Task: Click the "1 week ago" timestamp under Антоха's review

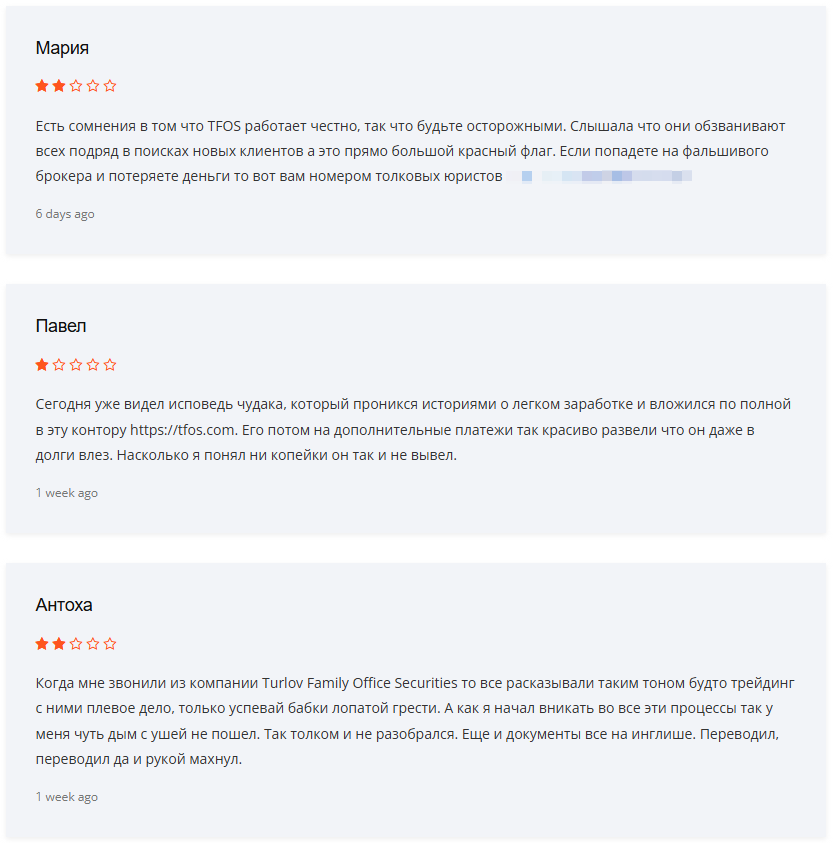Action: pos(67,797)
